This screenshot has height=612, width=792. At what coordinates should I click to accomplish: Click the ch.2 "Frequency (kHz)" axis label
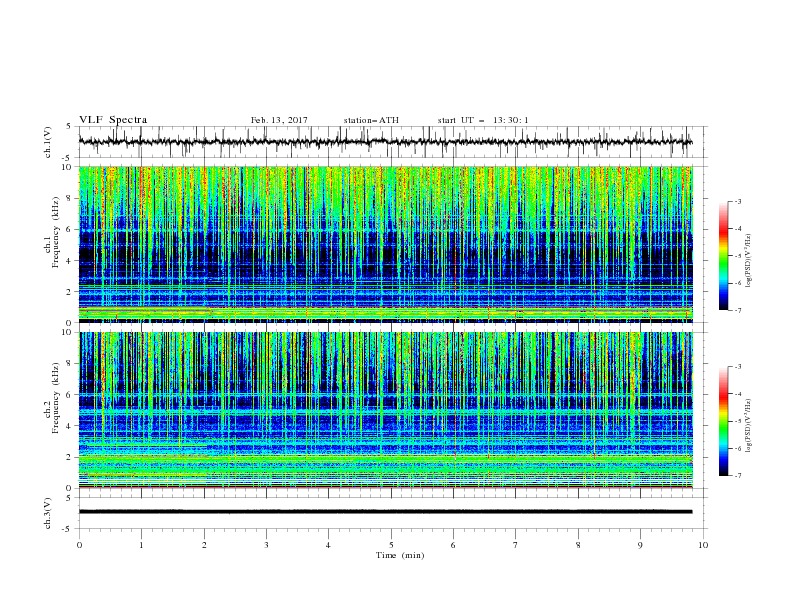pyautogui.click(x=56, y=397)
